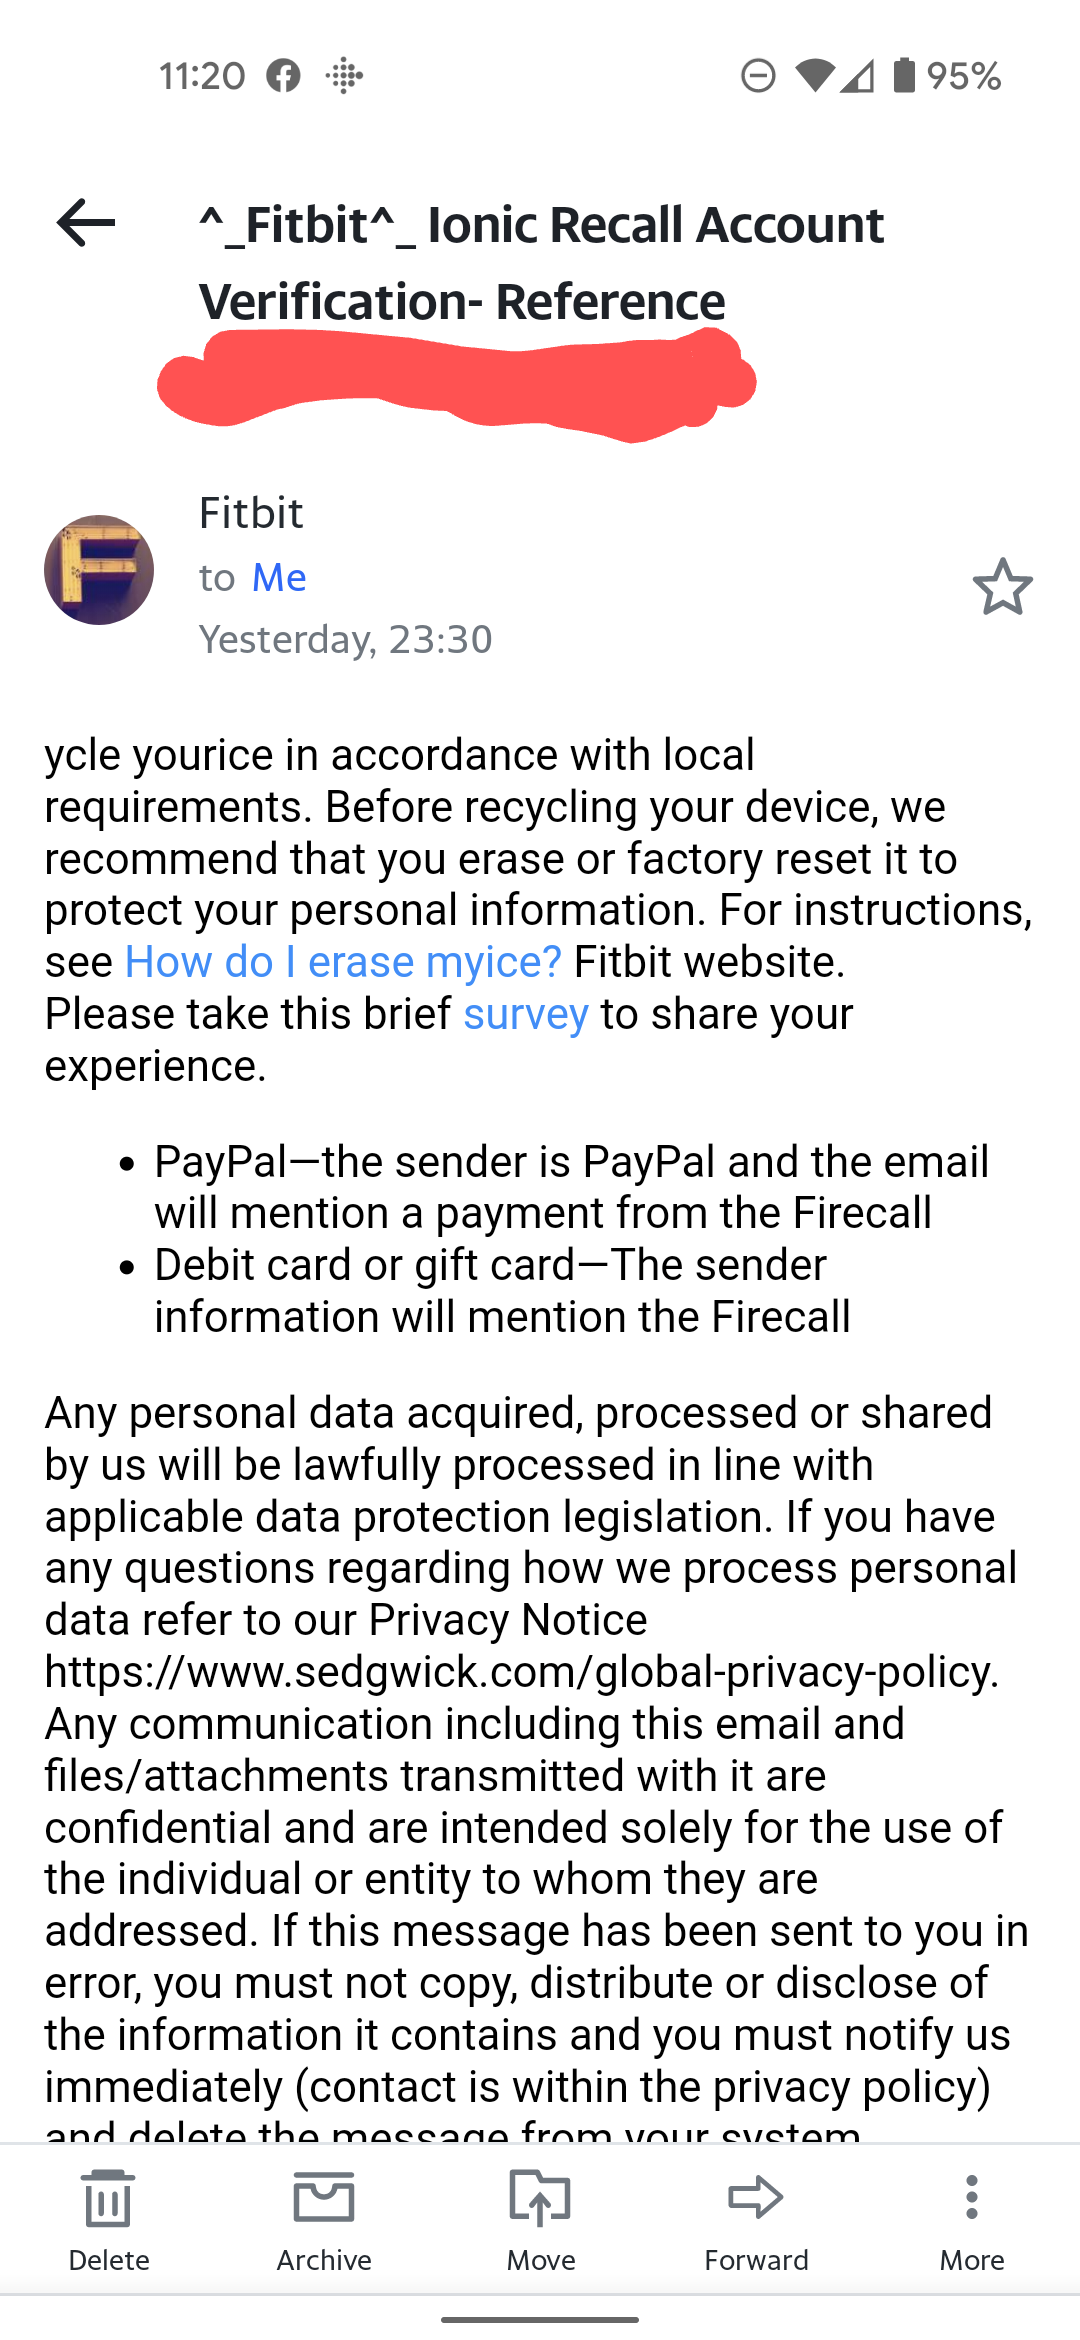Tap the bottom navigation home handle
The image size is (1080, 2340).
[x=540, y=2319]
